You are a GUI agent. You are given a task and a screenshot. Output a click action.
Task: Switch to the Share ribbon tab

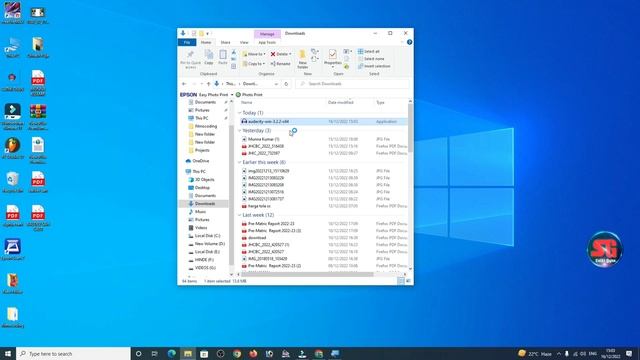pos(225,42)
